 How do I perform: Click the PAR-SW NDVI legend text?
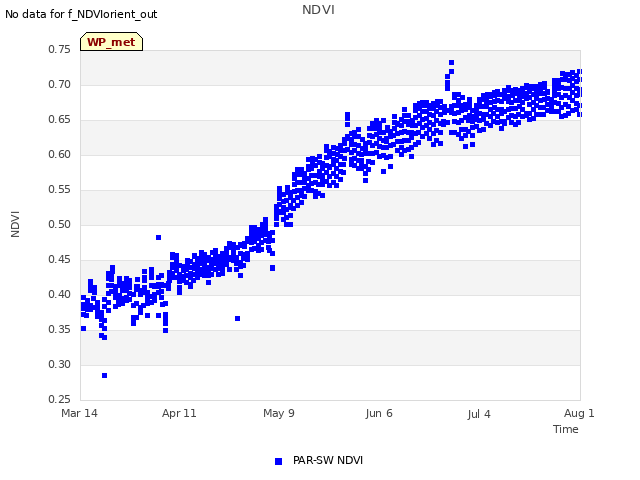click(x=328, y=460)
